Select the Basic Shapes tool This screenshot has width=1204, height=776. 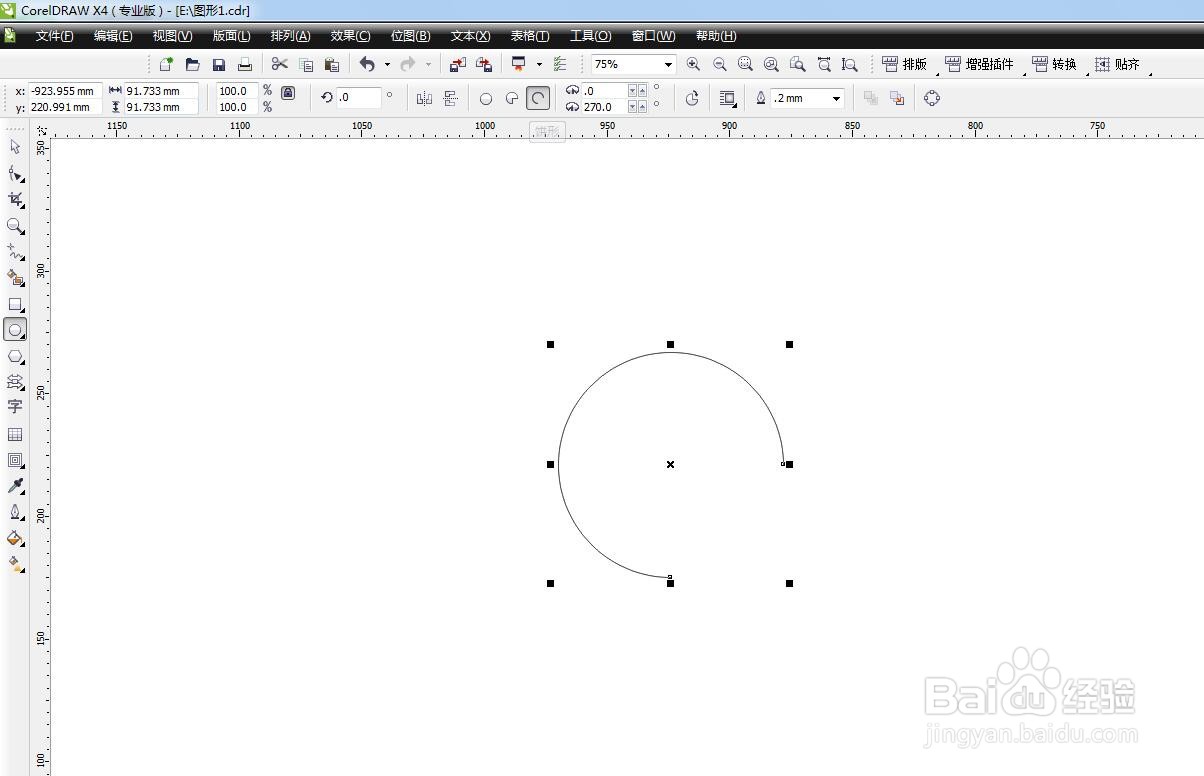[x=15, y=382]
